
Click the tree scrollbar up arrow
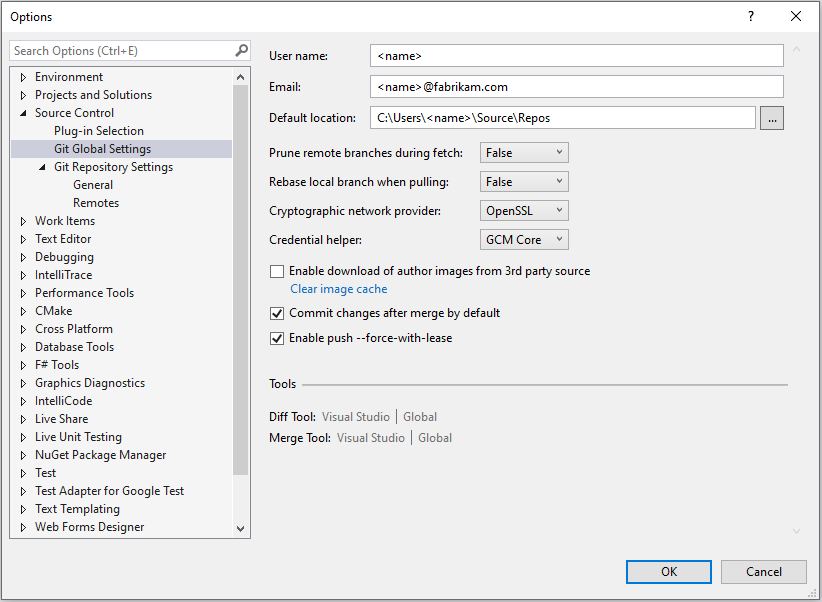241,77
